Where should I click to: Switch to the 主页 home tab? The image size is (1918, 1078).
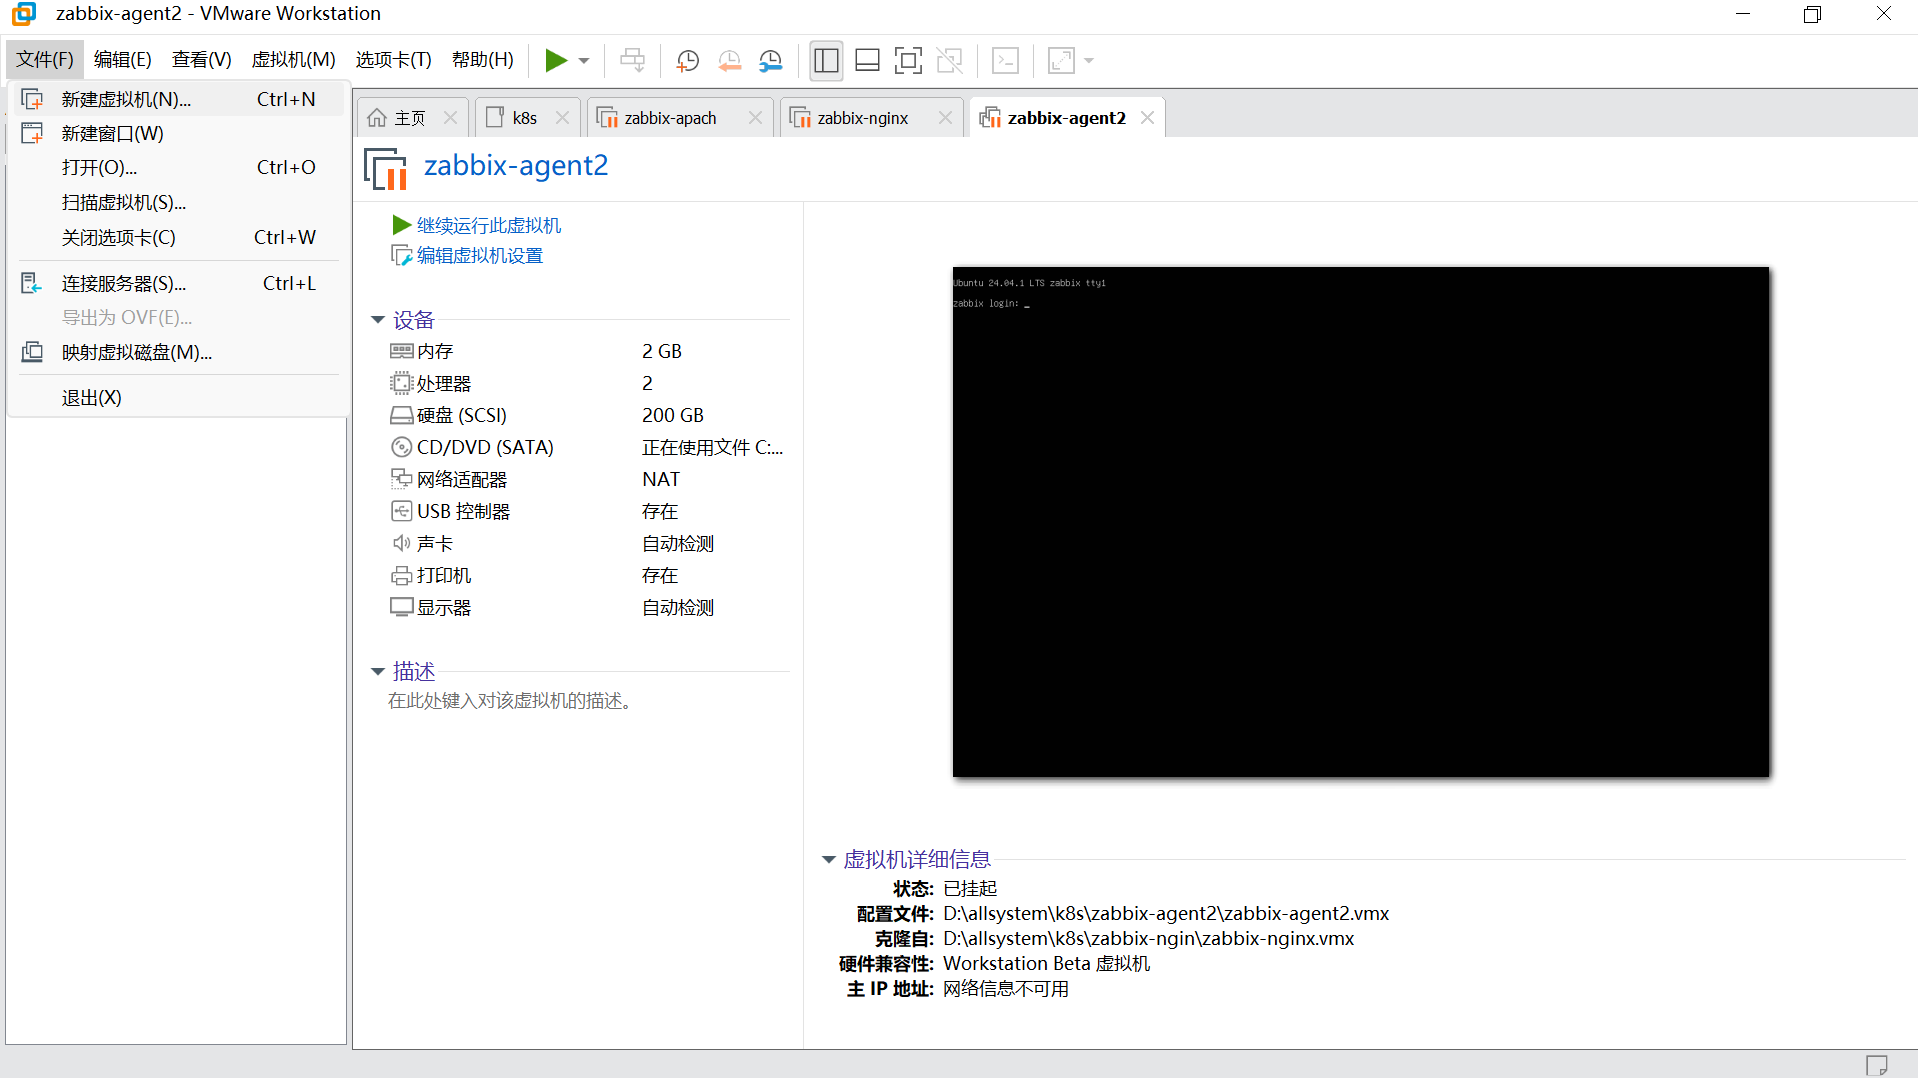pyautogui.click(x=397, y=118)
